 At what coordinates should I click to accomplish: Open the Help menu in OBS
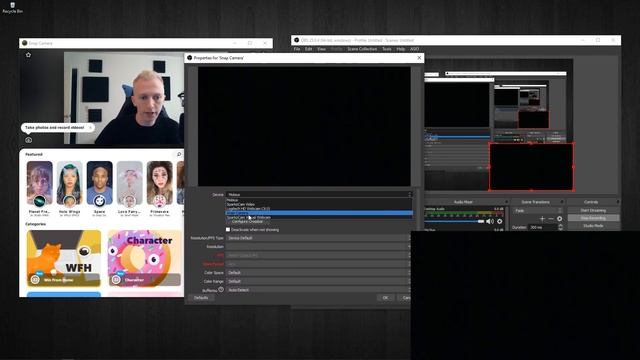(401, 49)
